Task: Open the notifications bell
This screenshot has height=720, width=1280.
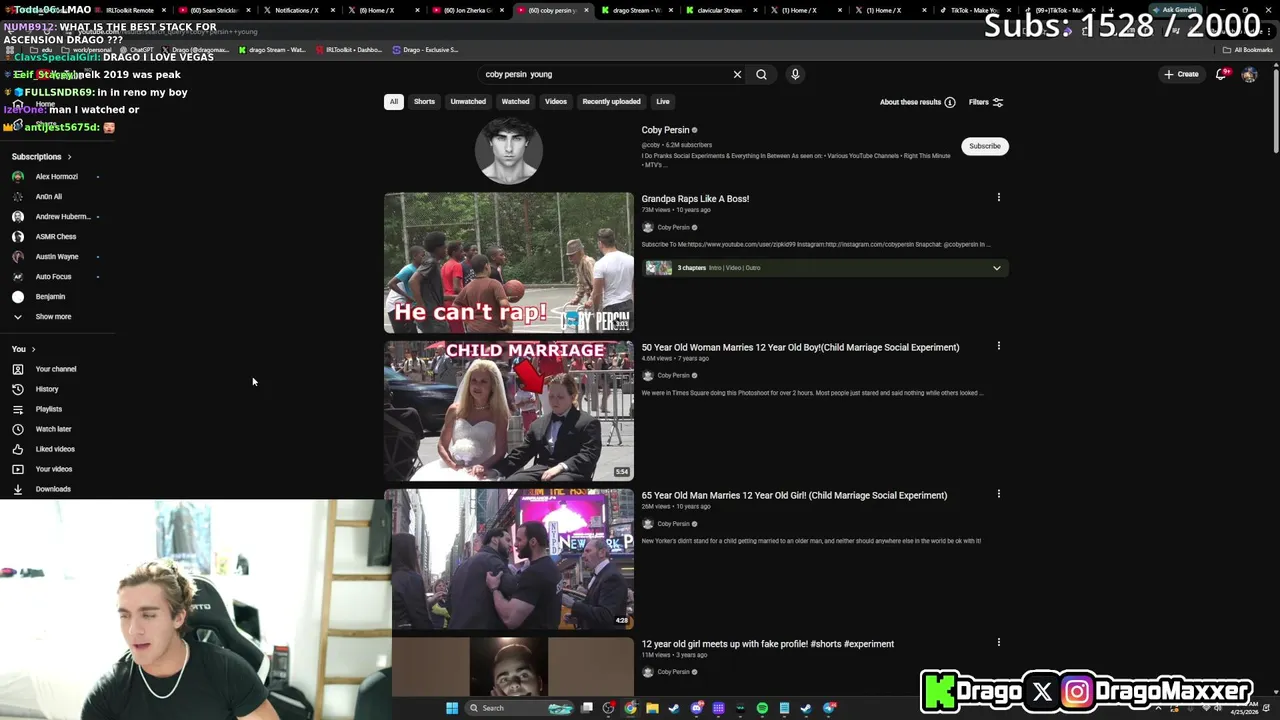Action: pyautogui.click(x=1221, y=74)
